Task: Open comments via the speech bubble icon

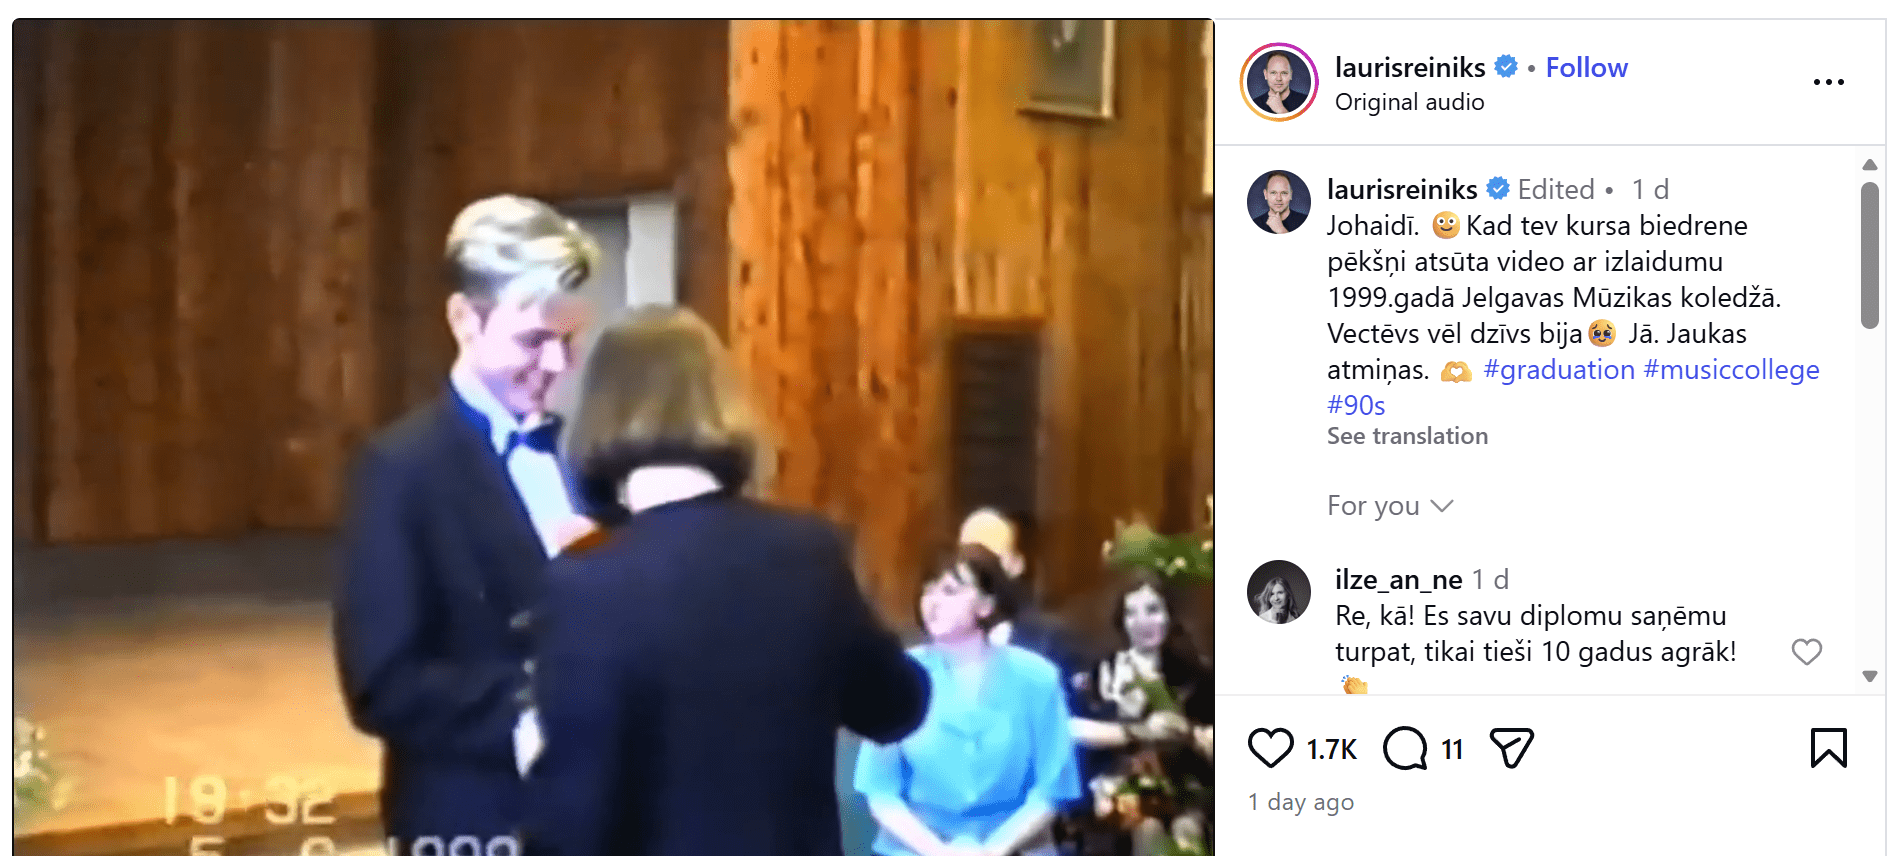Action: click(x=1405, y=748)
